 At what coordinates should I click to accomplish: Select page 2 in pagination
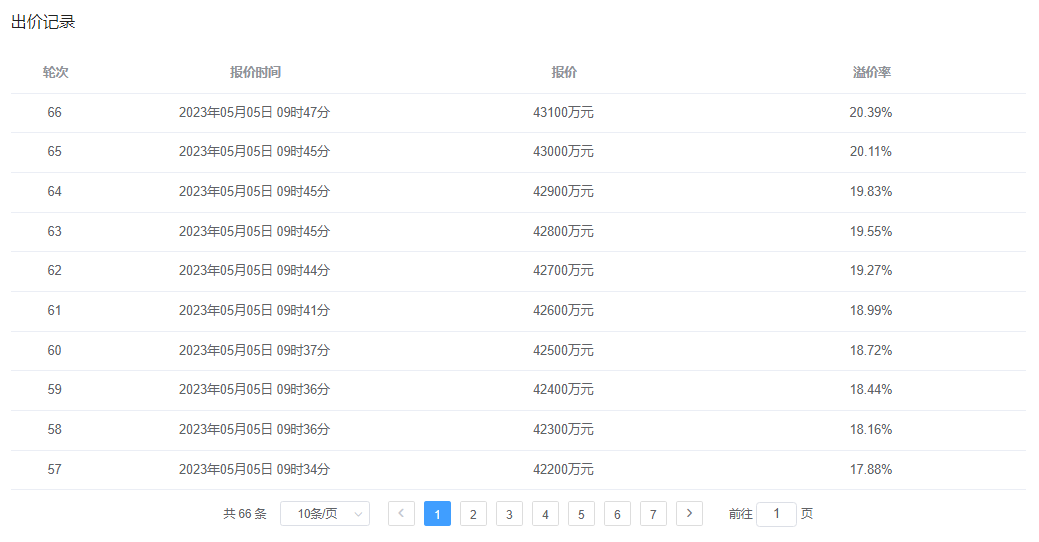pyautogui.click(x=473, y=514)
